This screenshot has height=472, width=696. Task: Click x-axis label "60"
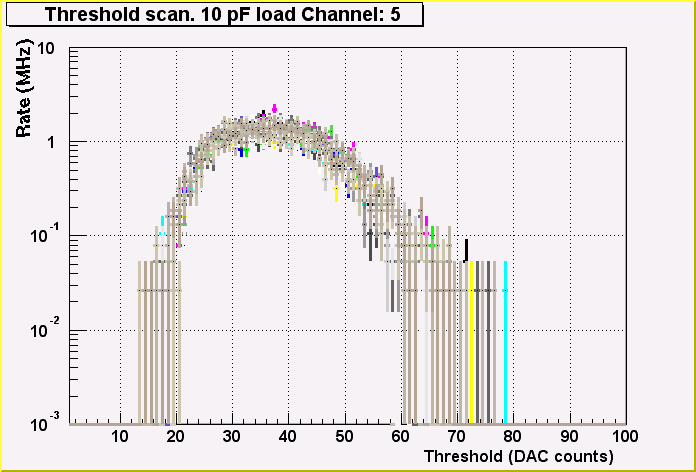[x=401, y=436]
